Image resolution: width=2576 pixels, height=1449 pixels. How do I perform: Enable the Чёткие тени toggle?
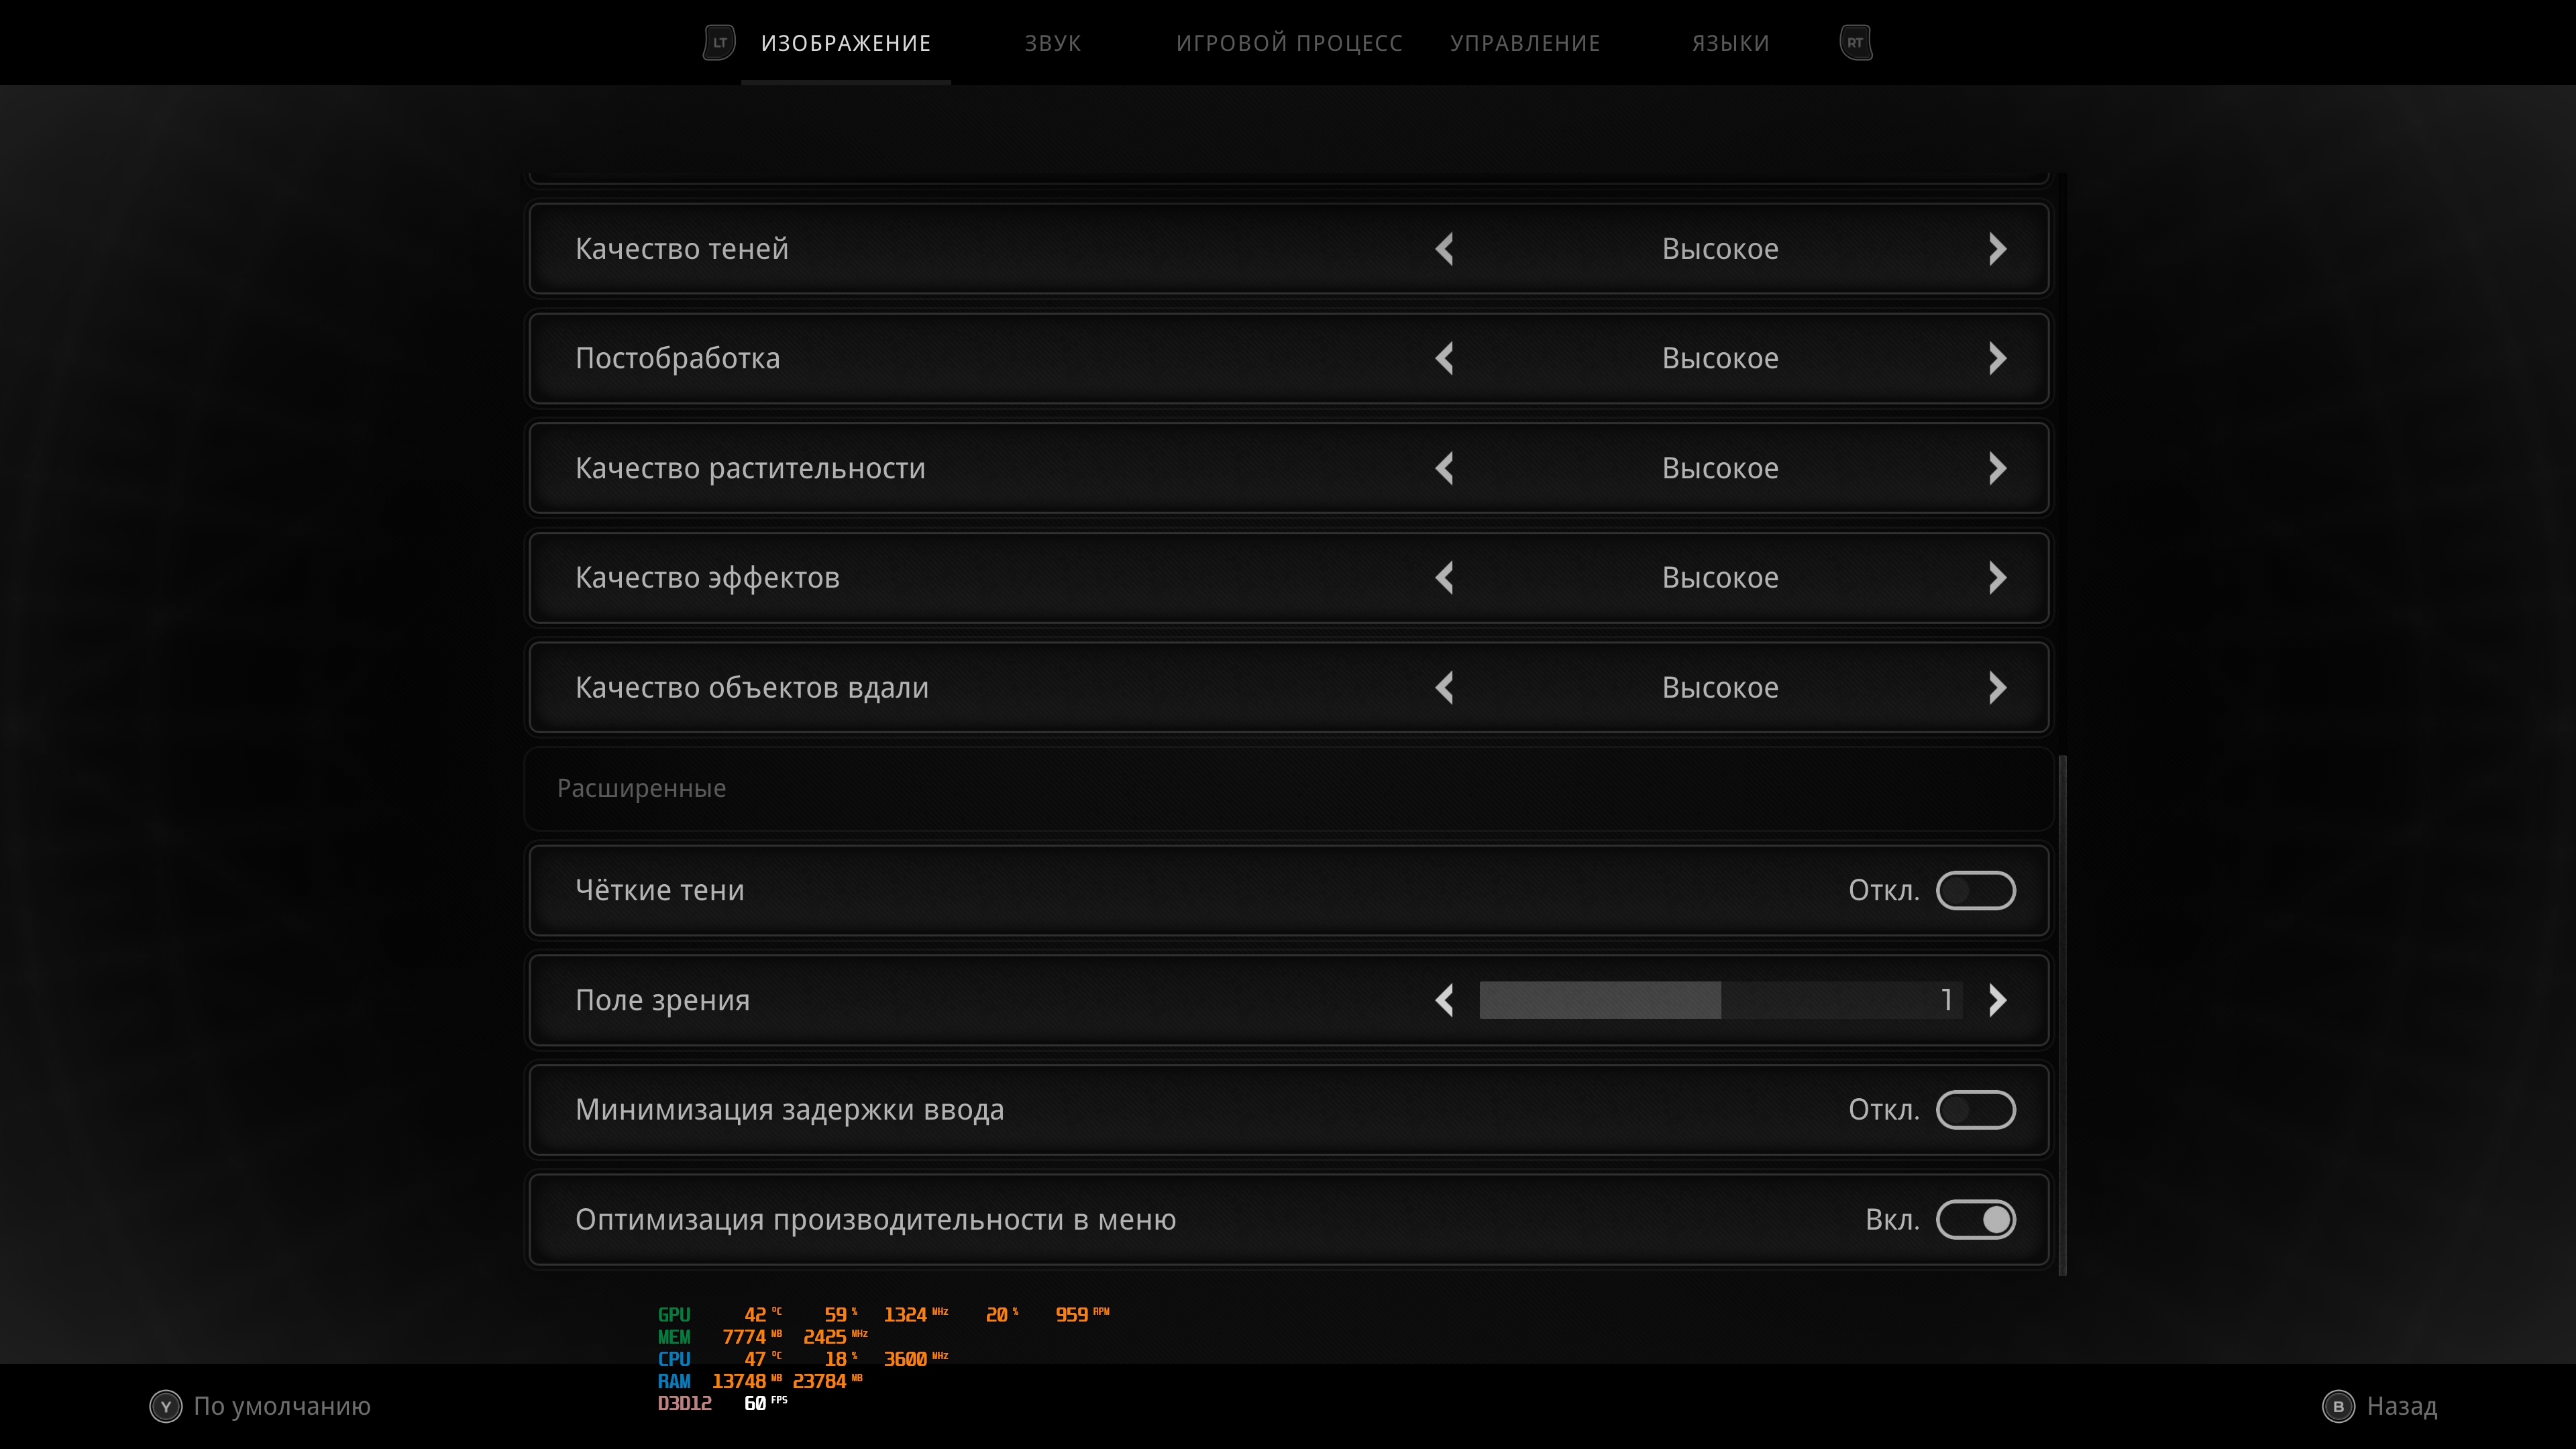pyautogui.click(x=1975, y=890)
